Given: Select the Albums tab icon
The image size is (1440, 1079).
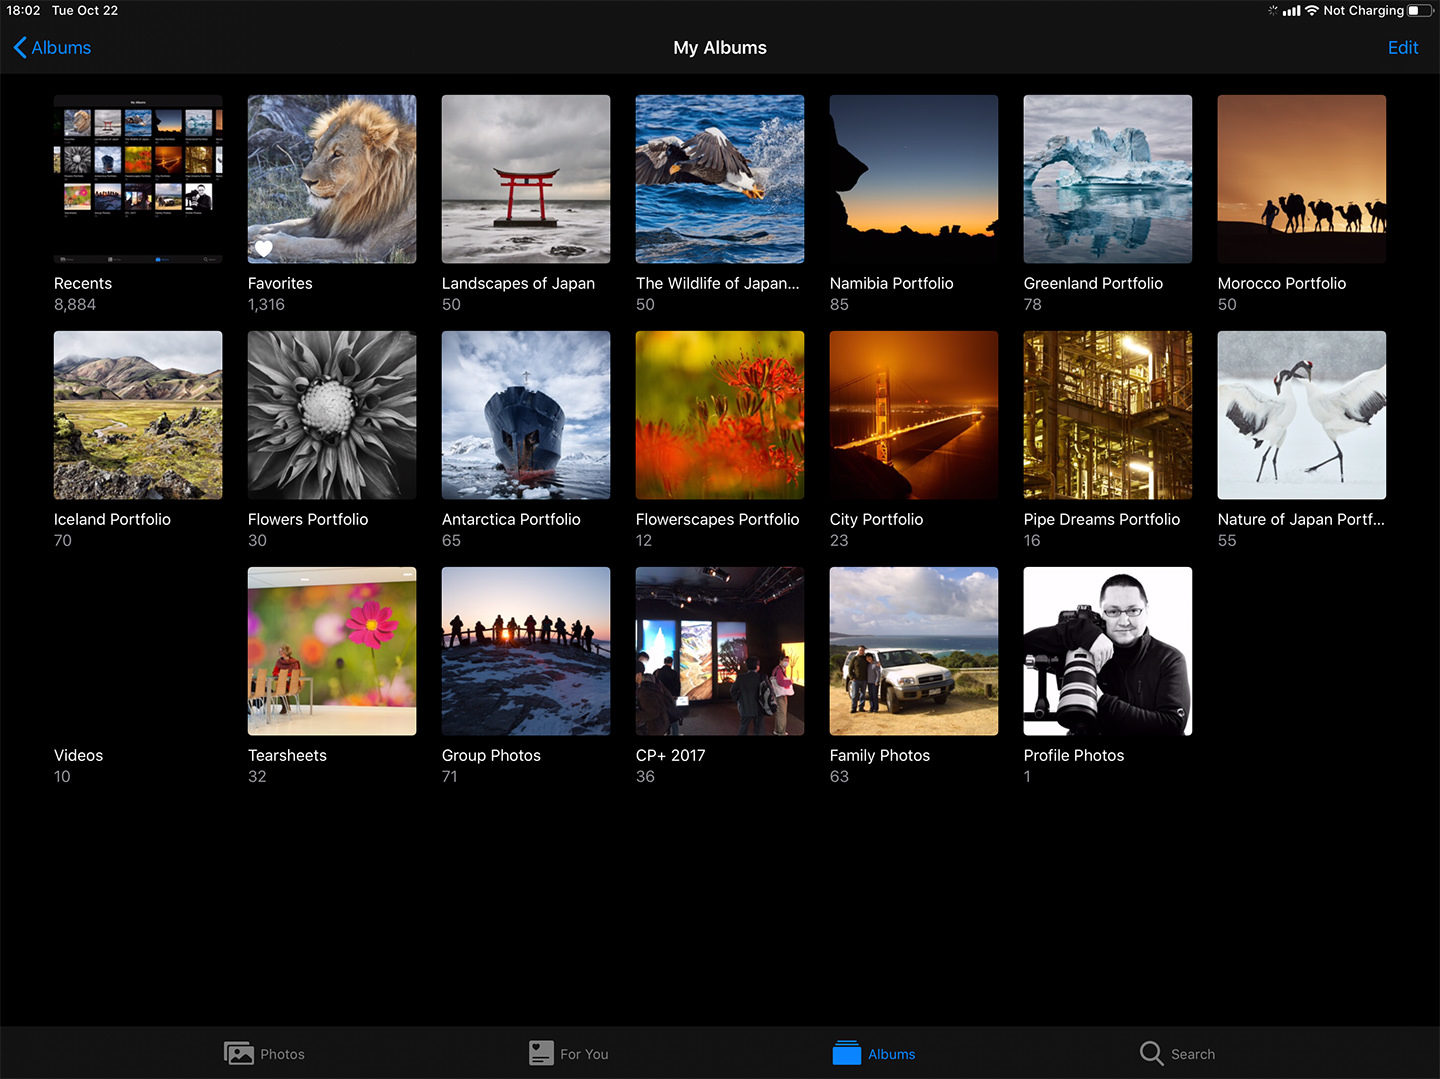Looking at the screenshot, I should [847, 1053].
